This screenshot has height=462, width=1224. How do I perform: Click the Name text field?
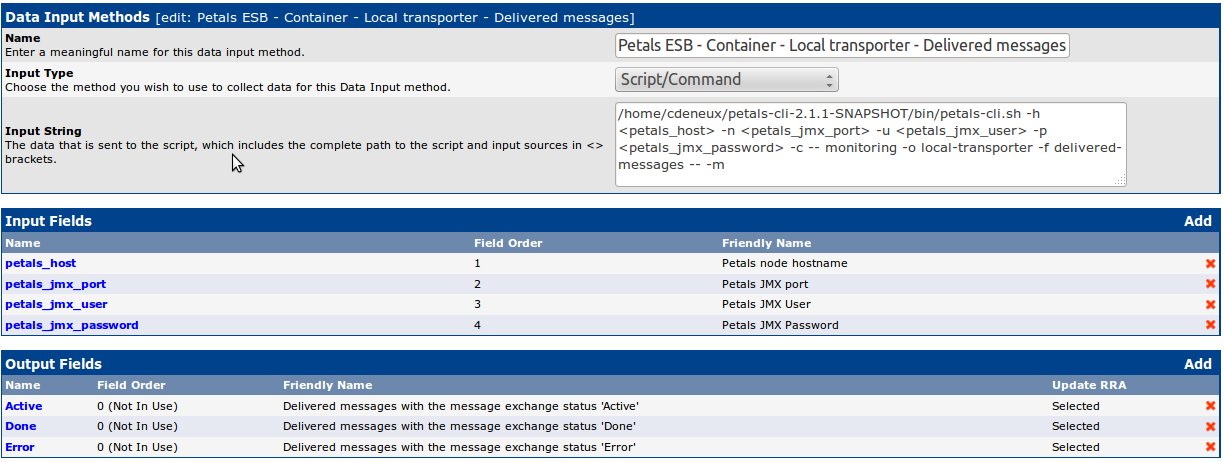pos(842,45)
